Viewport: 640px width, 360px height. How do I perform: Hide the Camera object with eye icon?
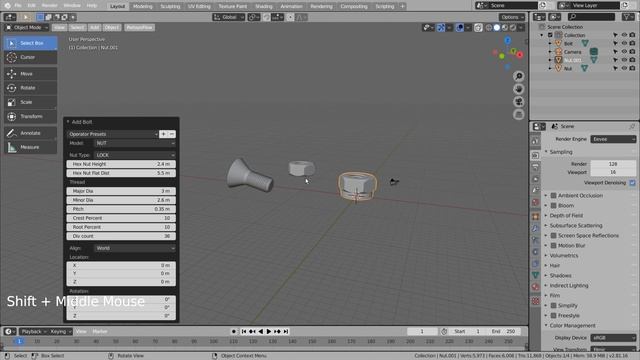[624, 52]
